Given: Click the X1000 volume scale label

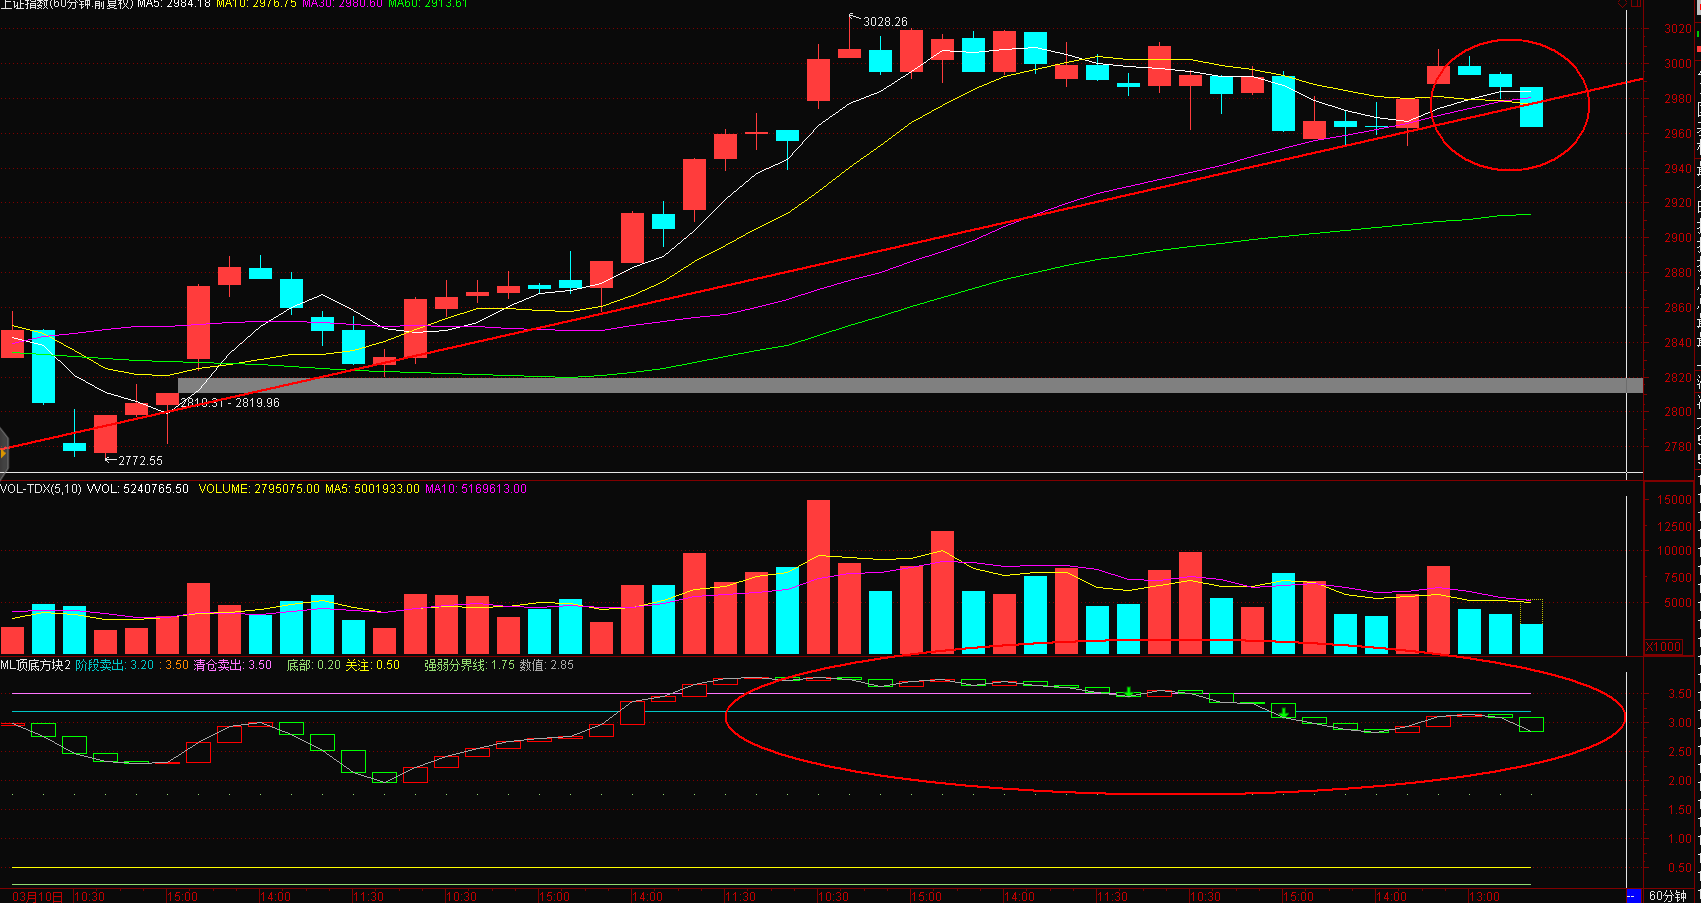Looking at the screenshot, I should 1664,647.
